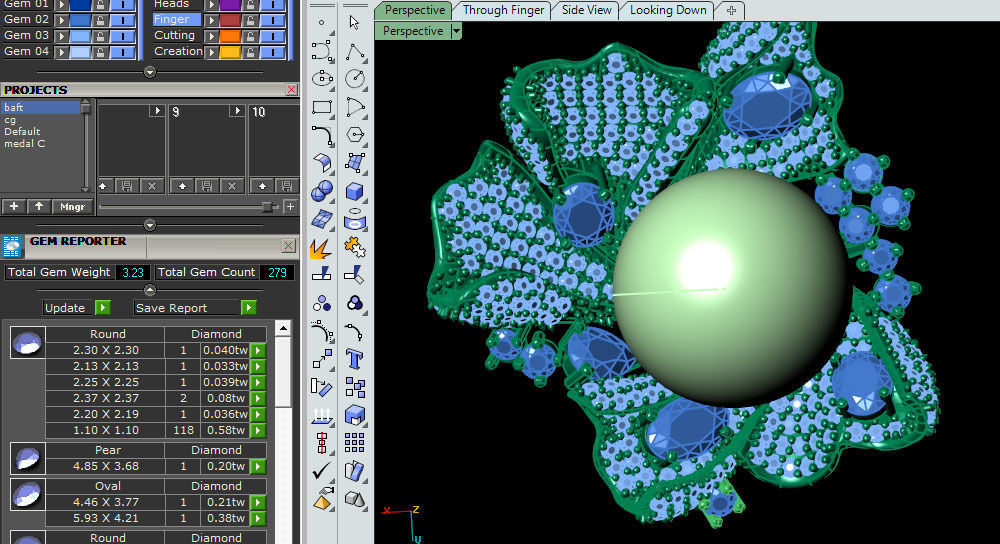Image resolution: width=1000 pixels, height=544 pixels.
Task: Toggle lock on Creation layer
Action: (x=251, y=52)
